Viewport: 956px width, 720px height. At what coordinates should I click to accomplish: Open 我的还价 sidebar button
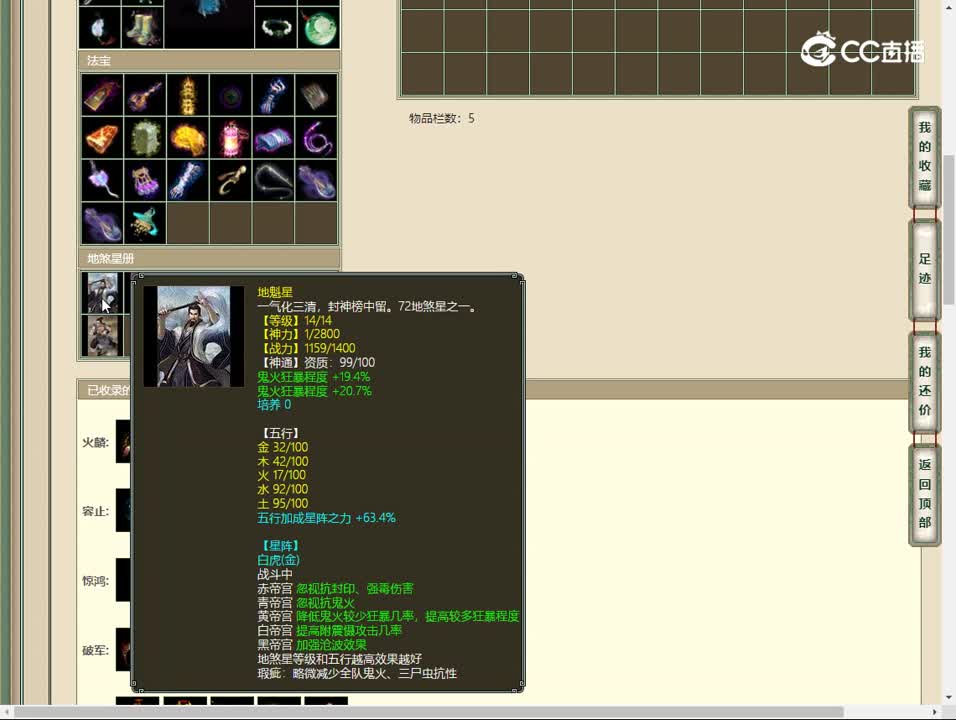pos(924,381)
